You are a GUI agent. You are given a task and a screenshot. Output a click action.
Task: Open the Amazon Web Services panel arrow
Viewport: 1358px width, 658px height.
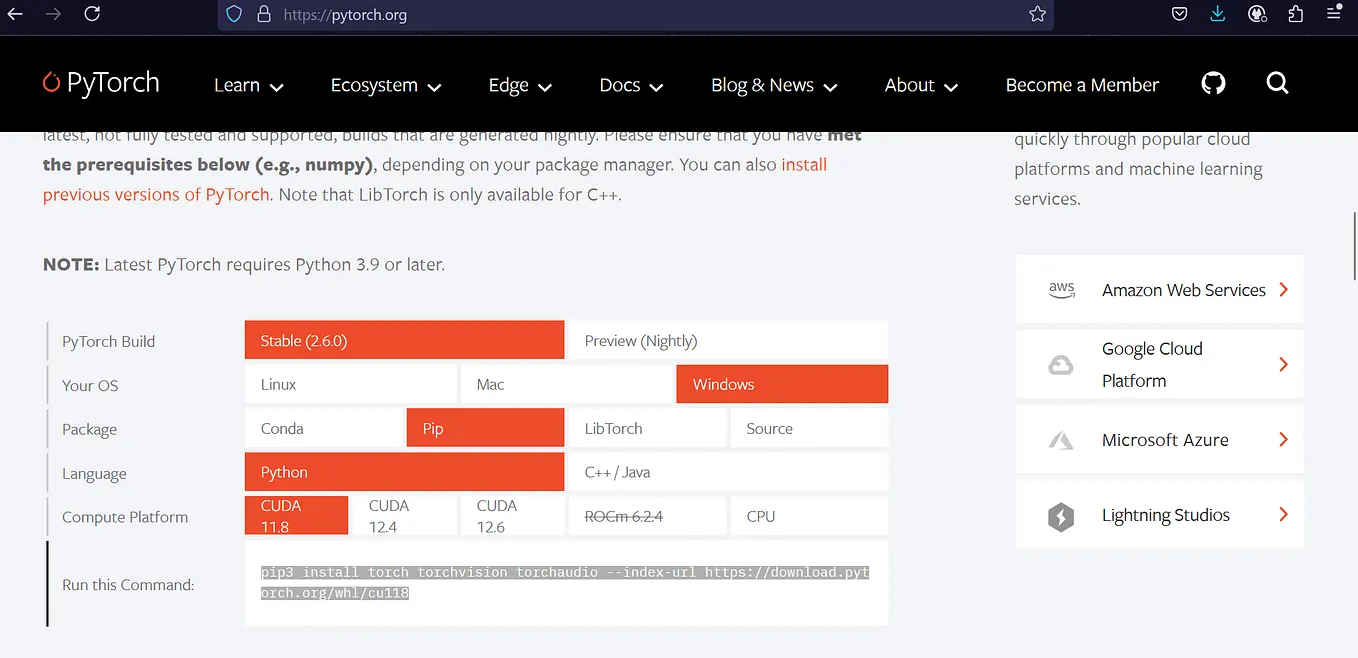(1283, 289)
